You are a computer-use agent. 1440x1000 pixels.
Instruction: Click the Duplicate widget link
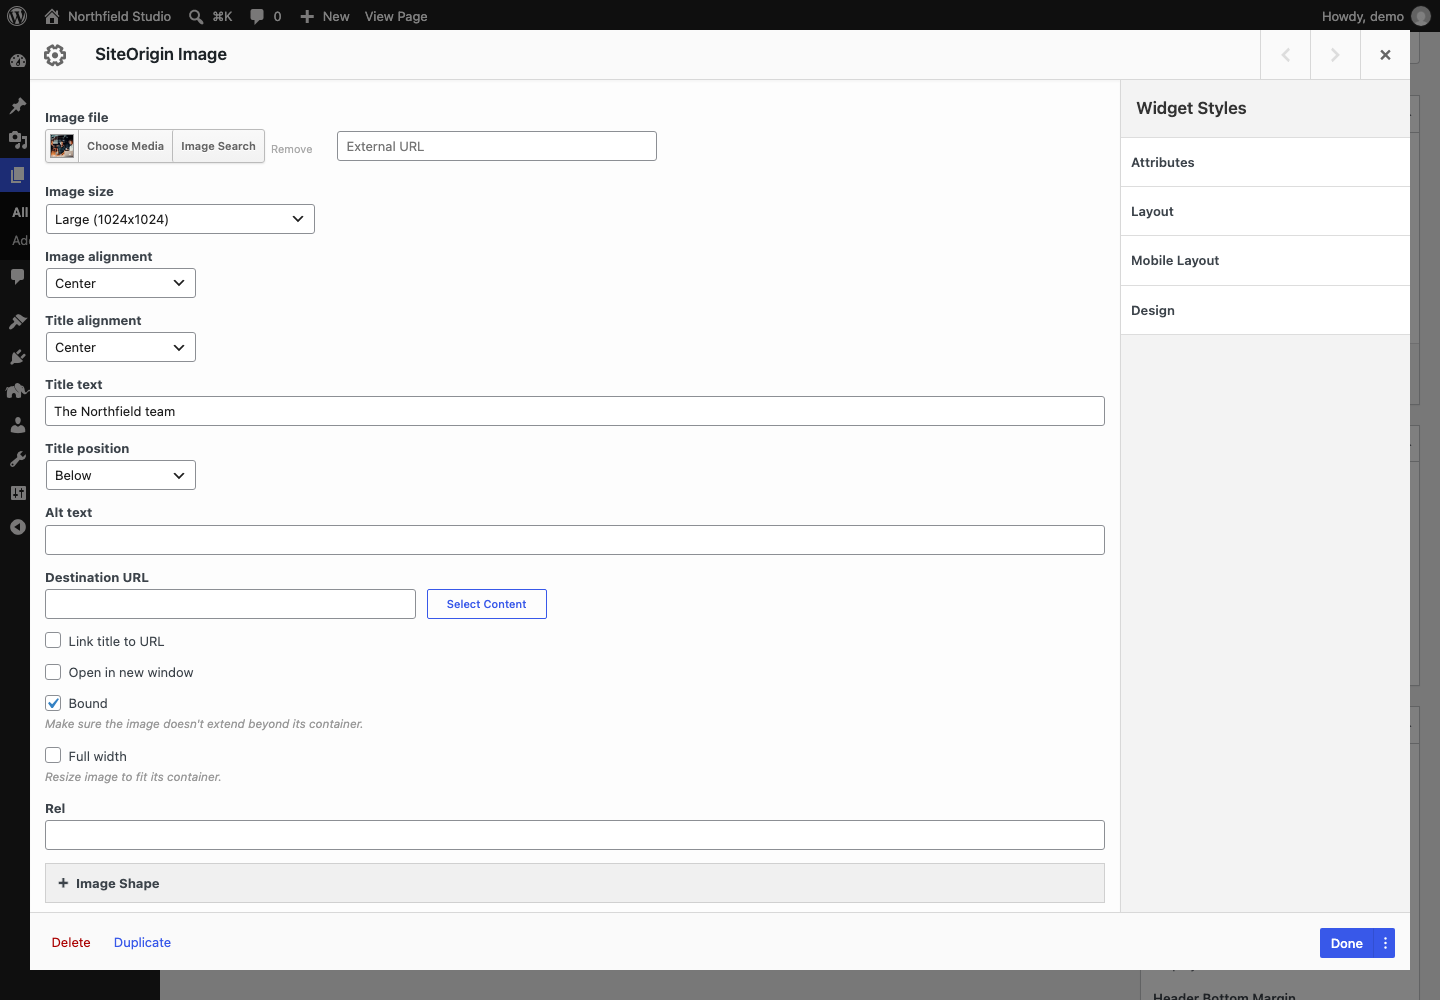click(x=142, y=942)
